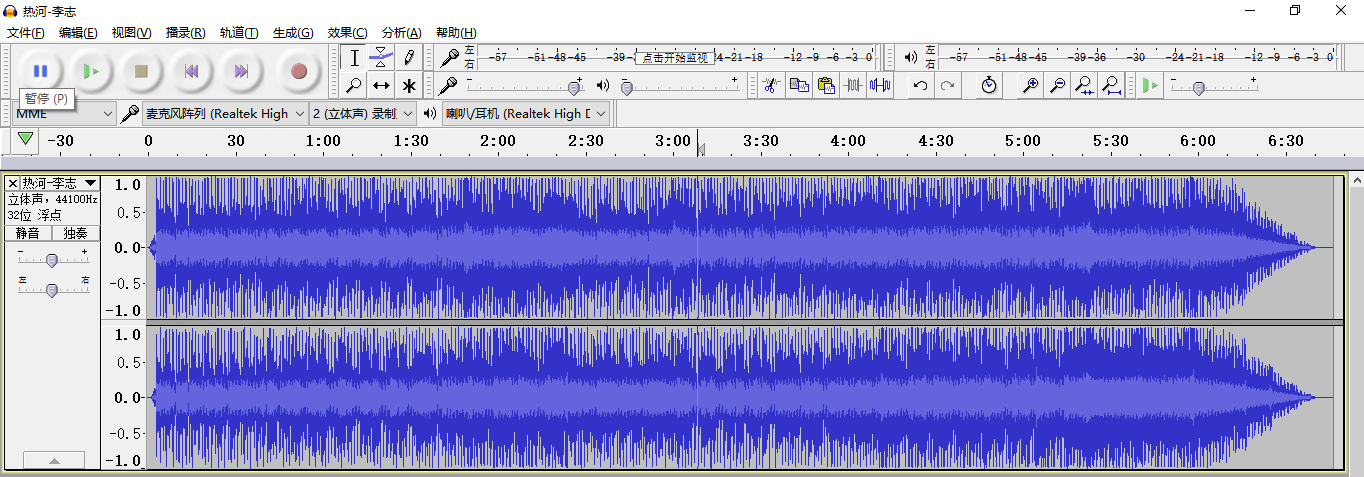The width and height of the screenshot is (1364, 477).
Task: Open the 效果(C) menu
Action: 347,33
